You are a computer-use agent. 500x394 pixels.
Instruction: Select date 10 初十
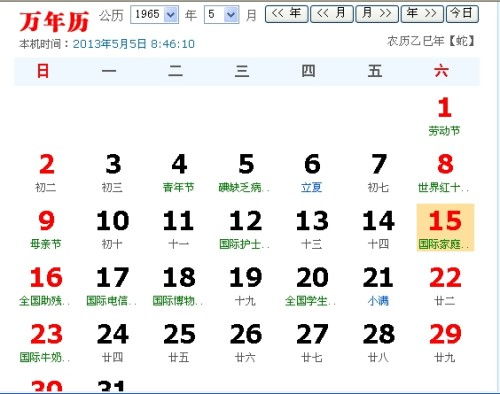(113, 229)
